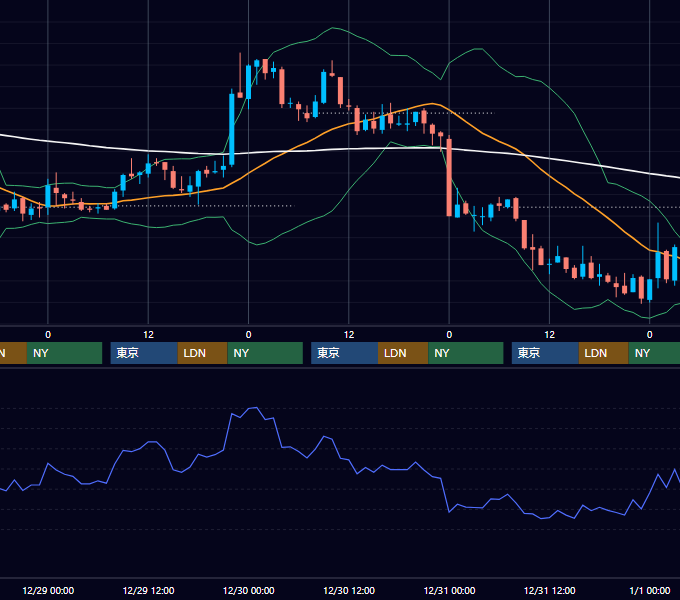
Task: Click the 12/29 12:00 date label
Action: [148, 590]
